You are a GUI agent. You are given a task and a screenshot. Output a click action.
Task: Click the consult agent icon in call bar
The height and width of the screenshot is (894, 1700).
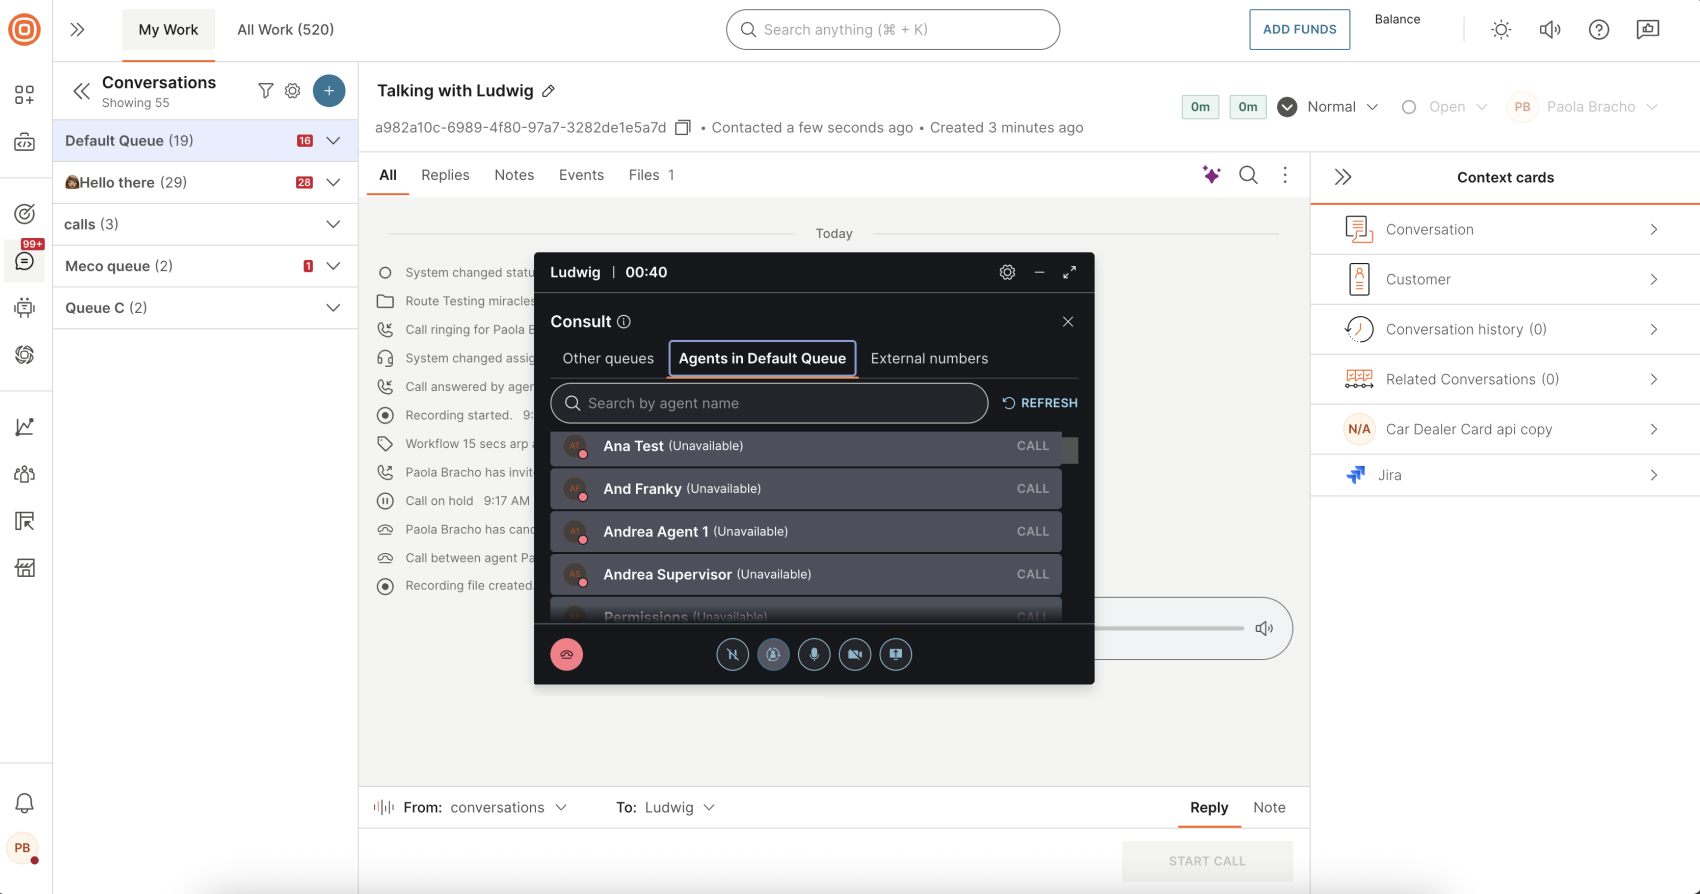coord(773,654)
